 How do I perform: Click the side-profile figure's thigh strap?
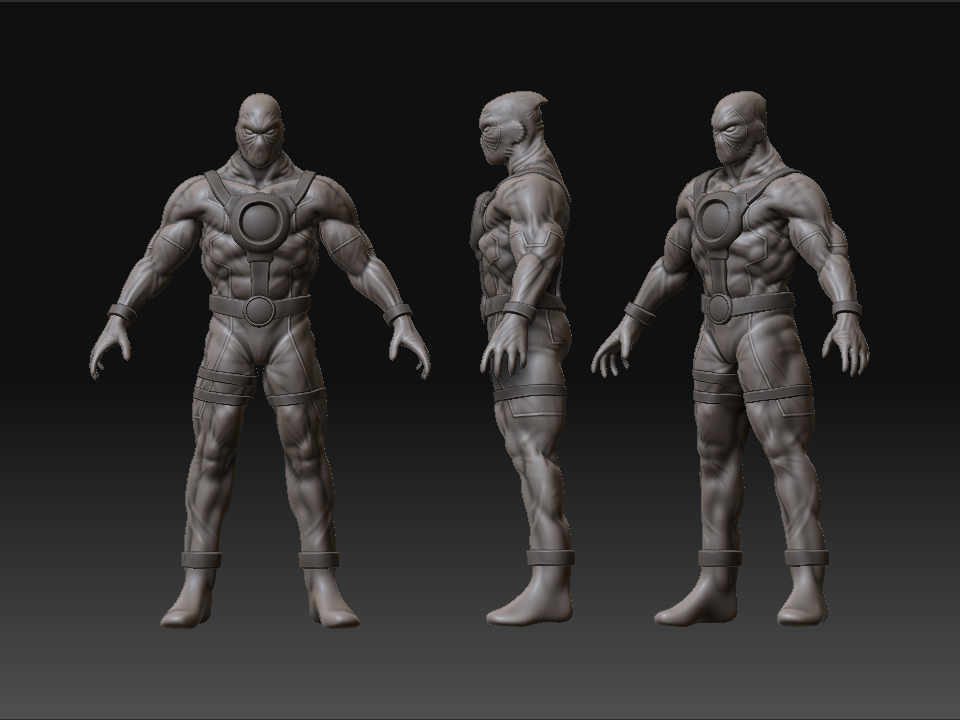coord(528,392)
